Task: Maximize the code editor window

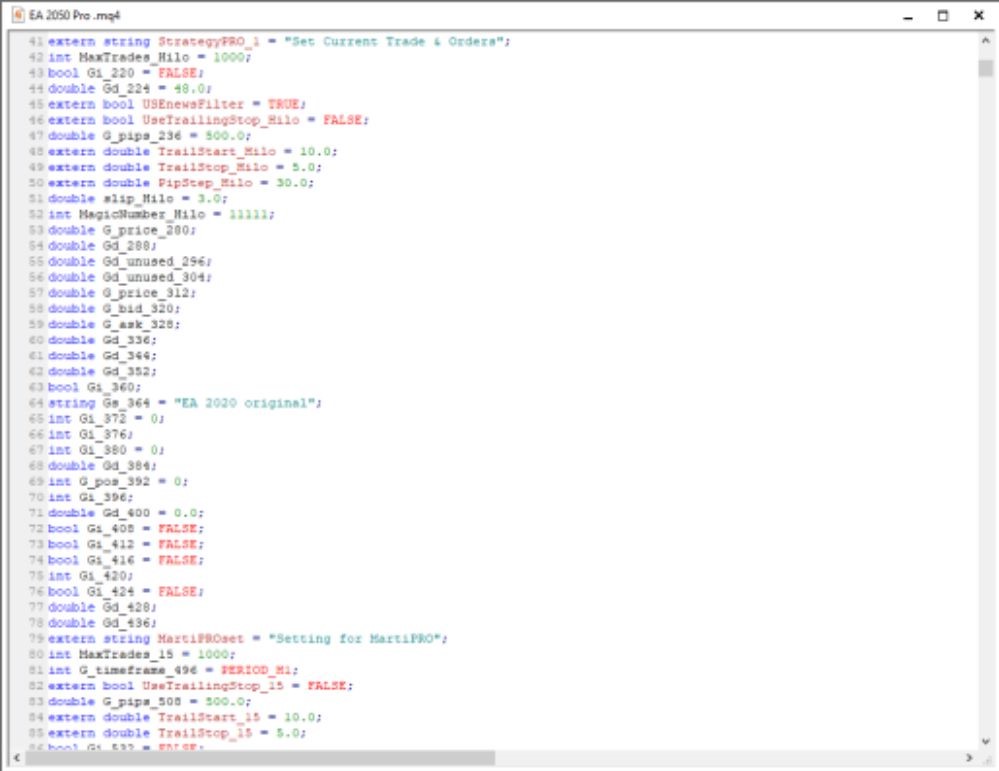Action: 942,16
